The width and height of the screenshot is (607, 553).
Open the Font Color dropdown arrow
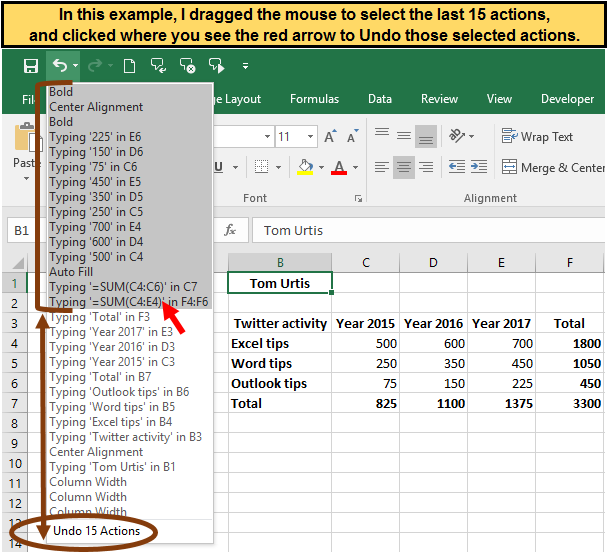coord(355,168)
